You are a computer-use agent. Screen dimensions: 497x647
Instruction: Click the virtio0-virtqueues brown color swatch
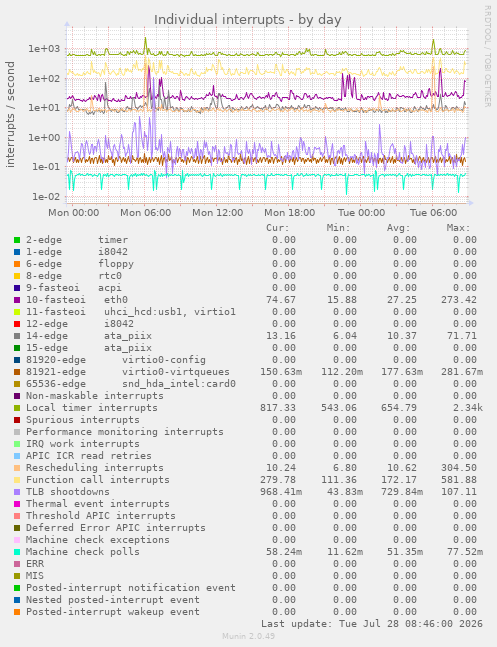17,372
